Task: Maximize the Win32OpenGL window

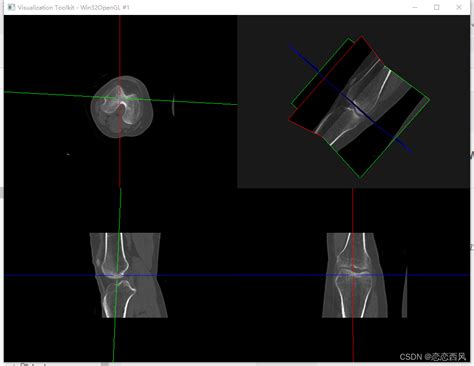Action: [x=437, y=7]
